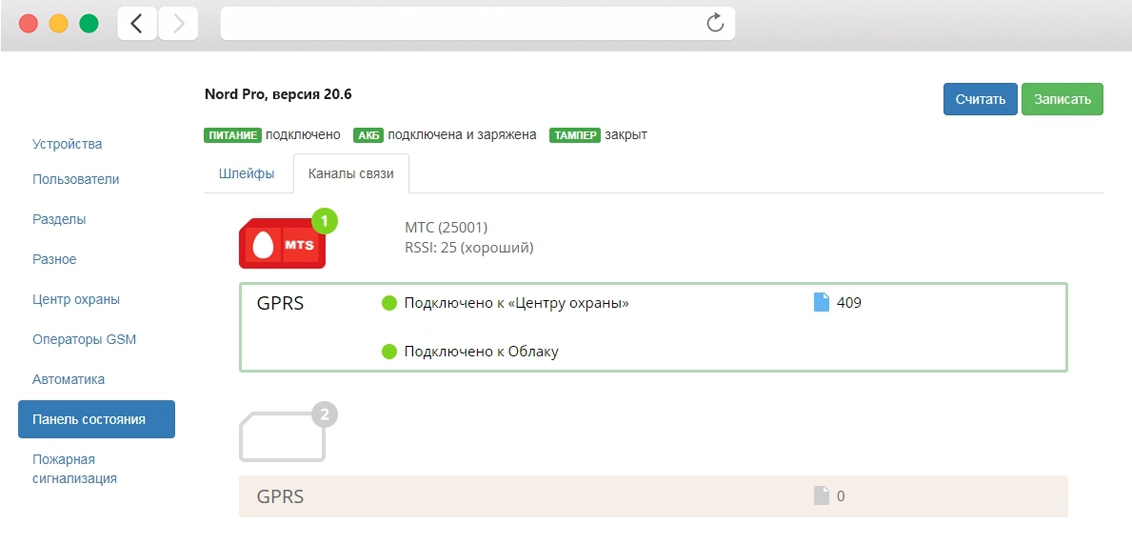Click the gray document icon beside 0
Screen dimensions: 1132x545
click(822, 496)
